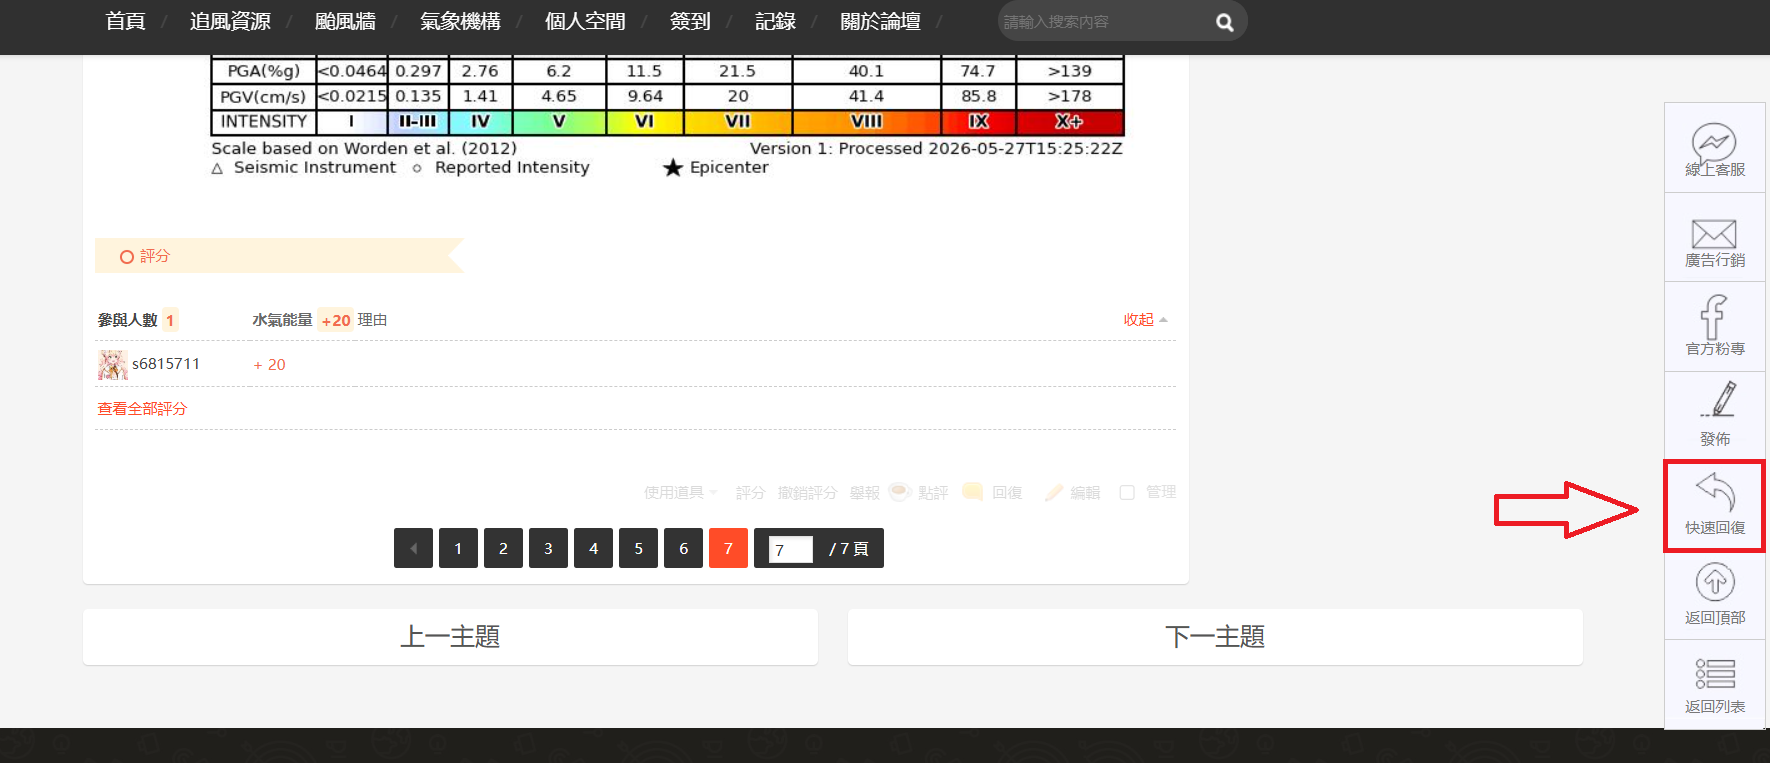Image resolution: width=1770 pixels, height=763 pixels.
Task: Open 個人空間 in the navigation
Action: (585, 21)
